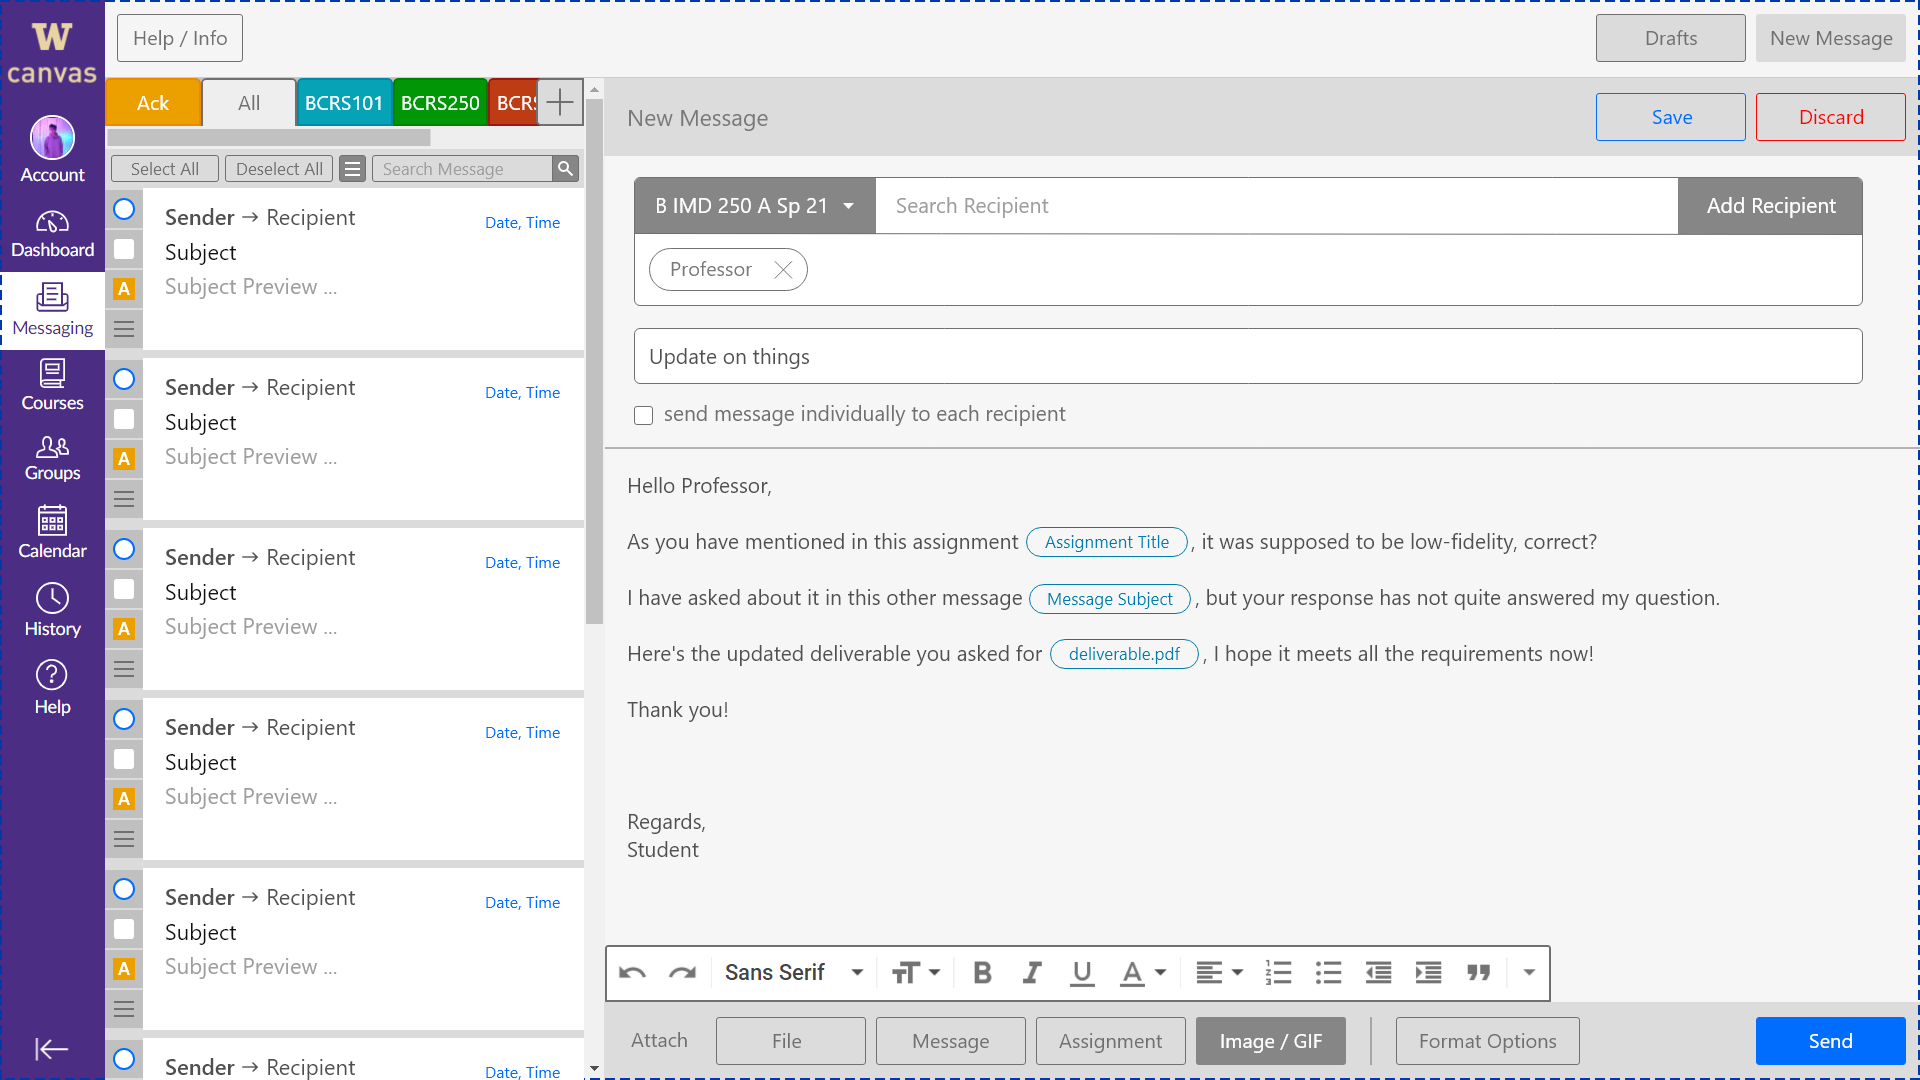Tick the second message's checkbox
Image resolution: width=1920 pixels, height=1080 pixels.
point(124,419)
